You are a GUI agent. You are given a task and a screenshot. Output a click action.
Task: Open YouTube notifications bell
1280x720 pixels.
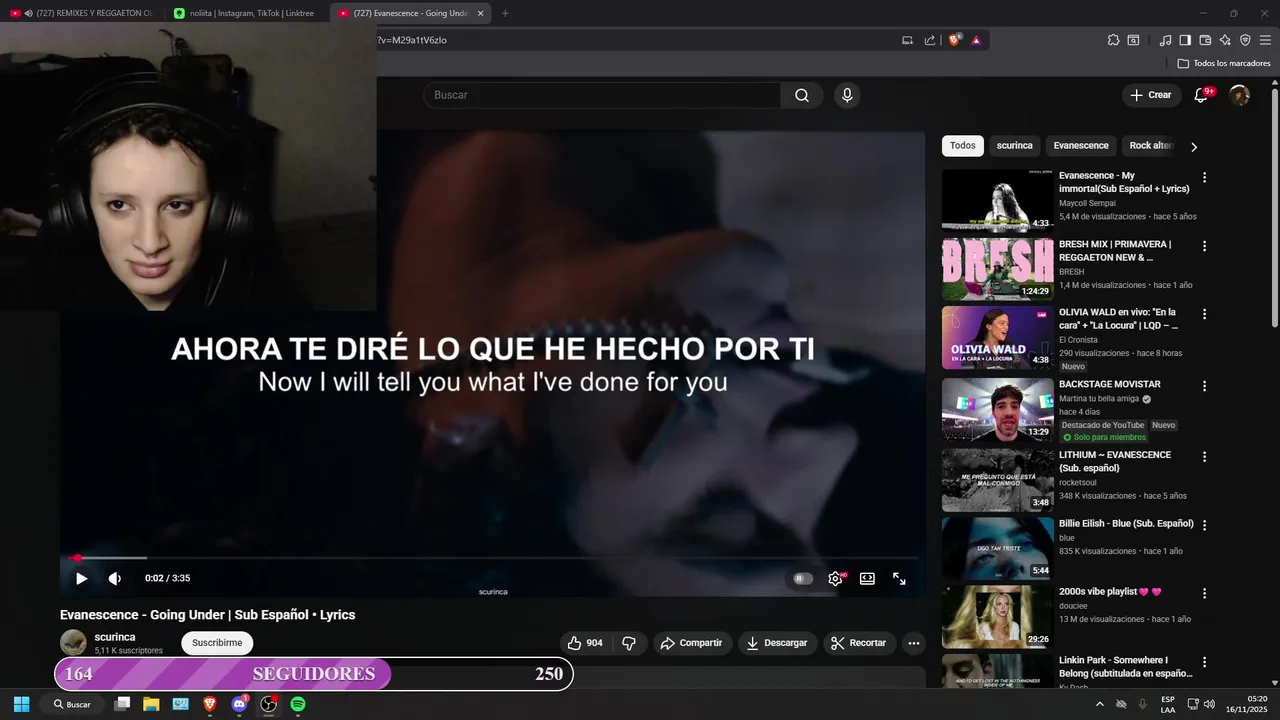pyautogui.click(x=1202, y=95)
